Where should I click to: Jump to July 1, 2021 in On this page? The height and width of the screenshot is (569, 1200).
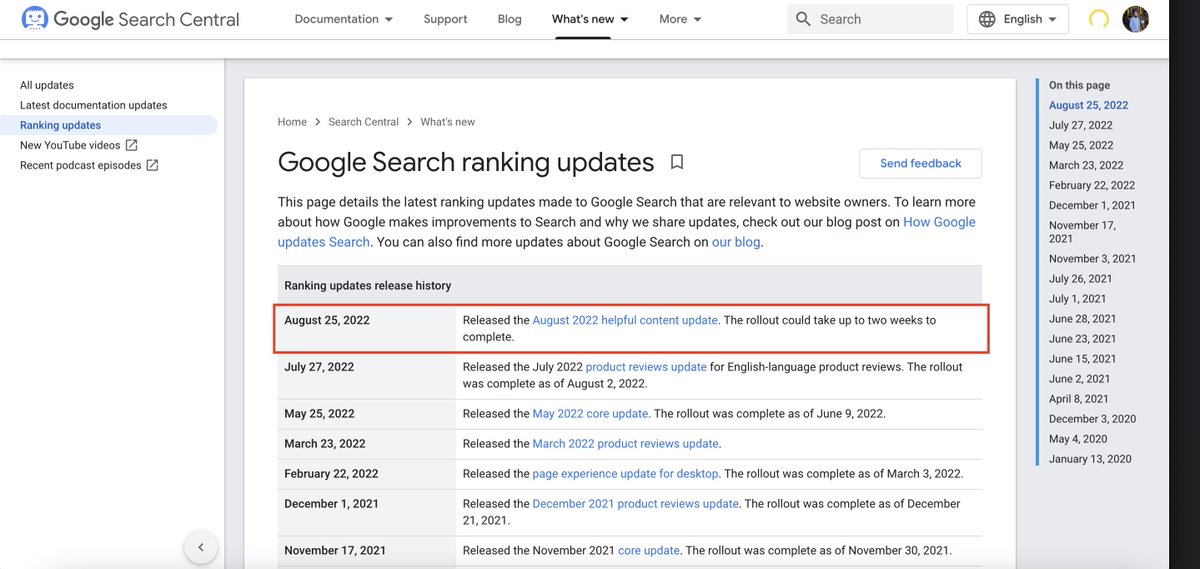point(1078,298)
